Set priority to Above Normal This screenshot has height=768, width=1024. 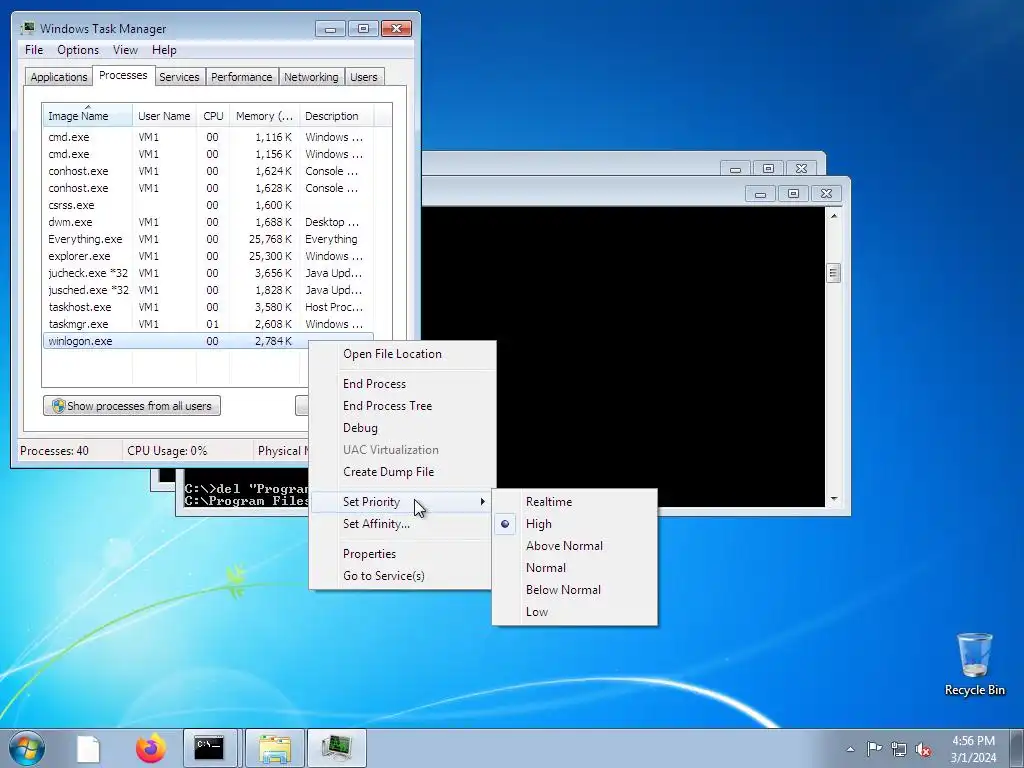click(x=575, y=546)
